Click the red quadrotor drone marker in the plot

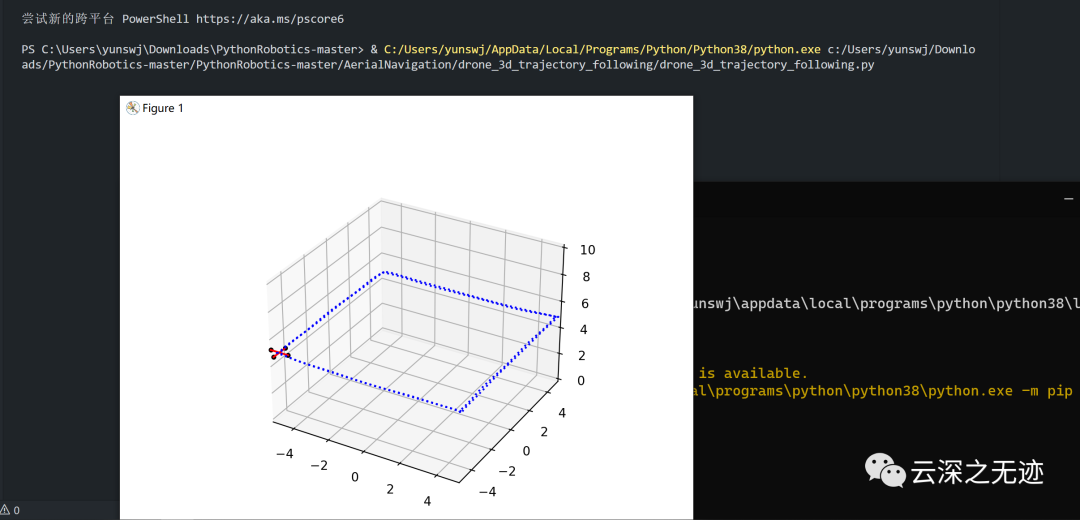pos(278,353)
